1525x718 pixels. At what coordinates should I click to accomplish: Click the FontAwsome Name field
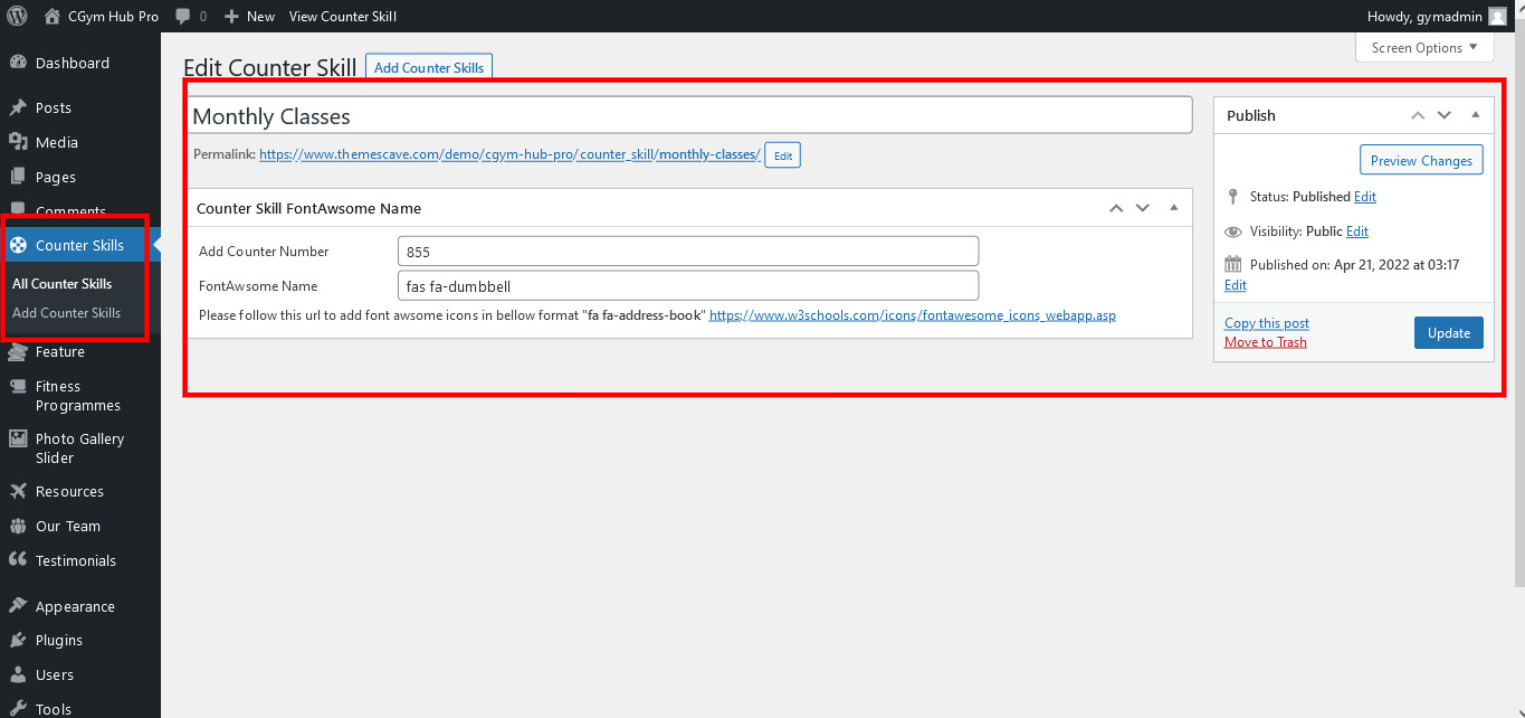pyautogui.click(x=688, y=286)
